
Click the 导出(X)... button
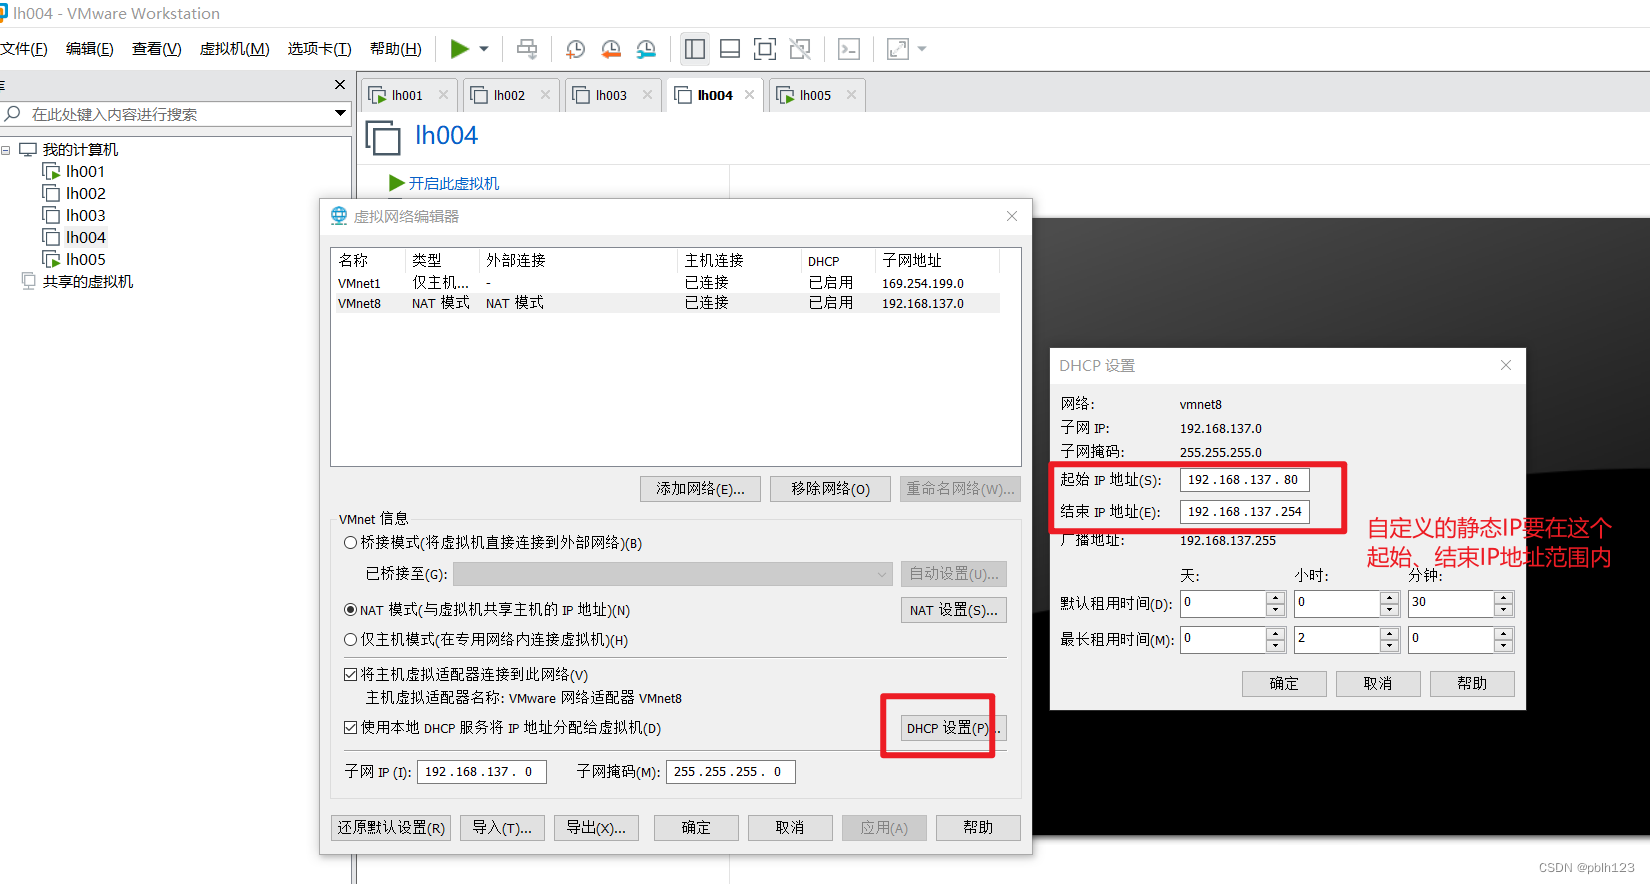[x=596, y=828]
